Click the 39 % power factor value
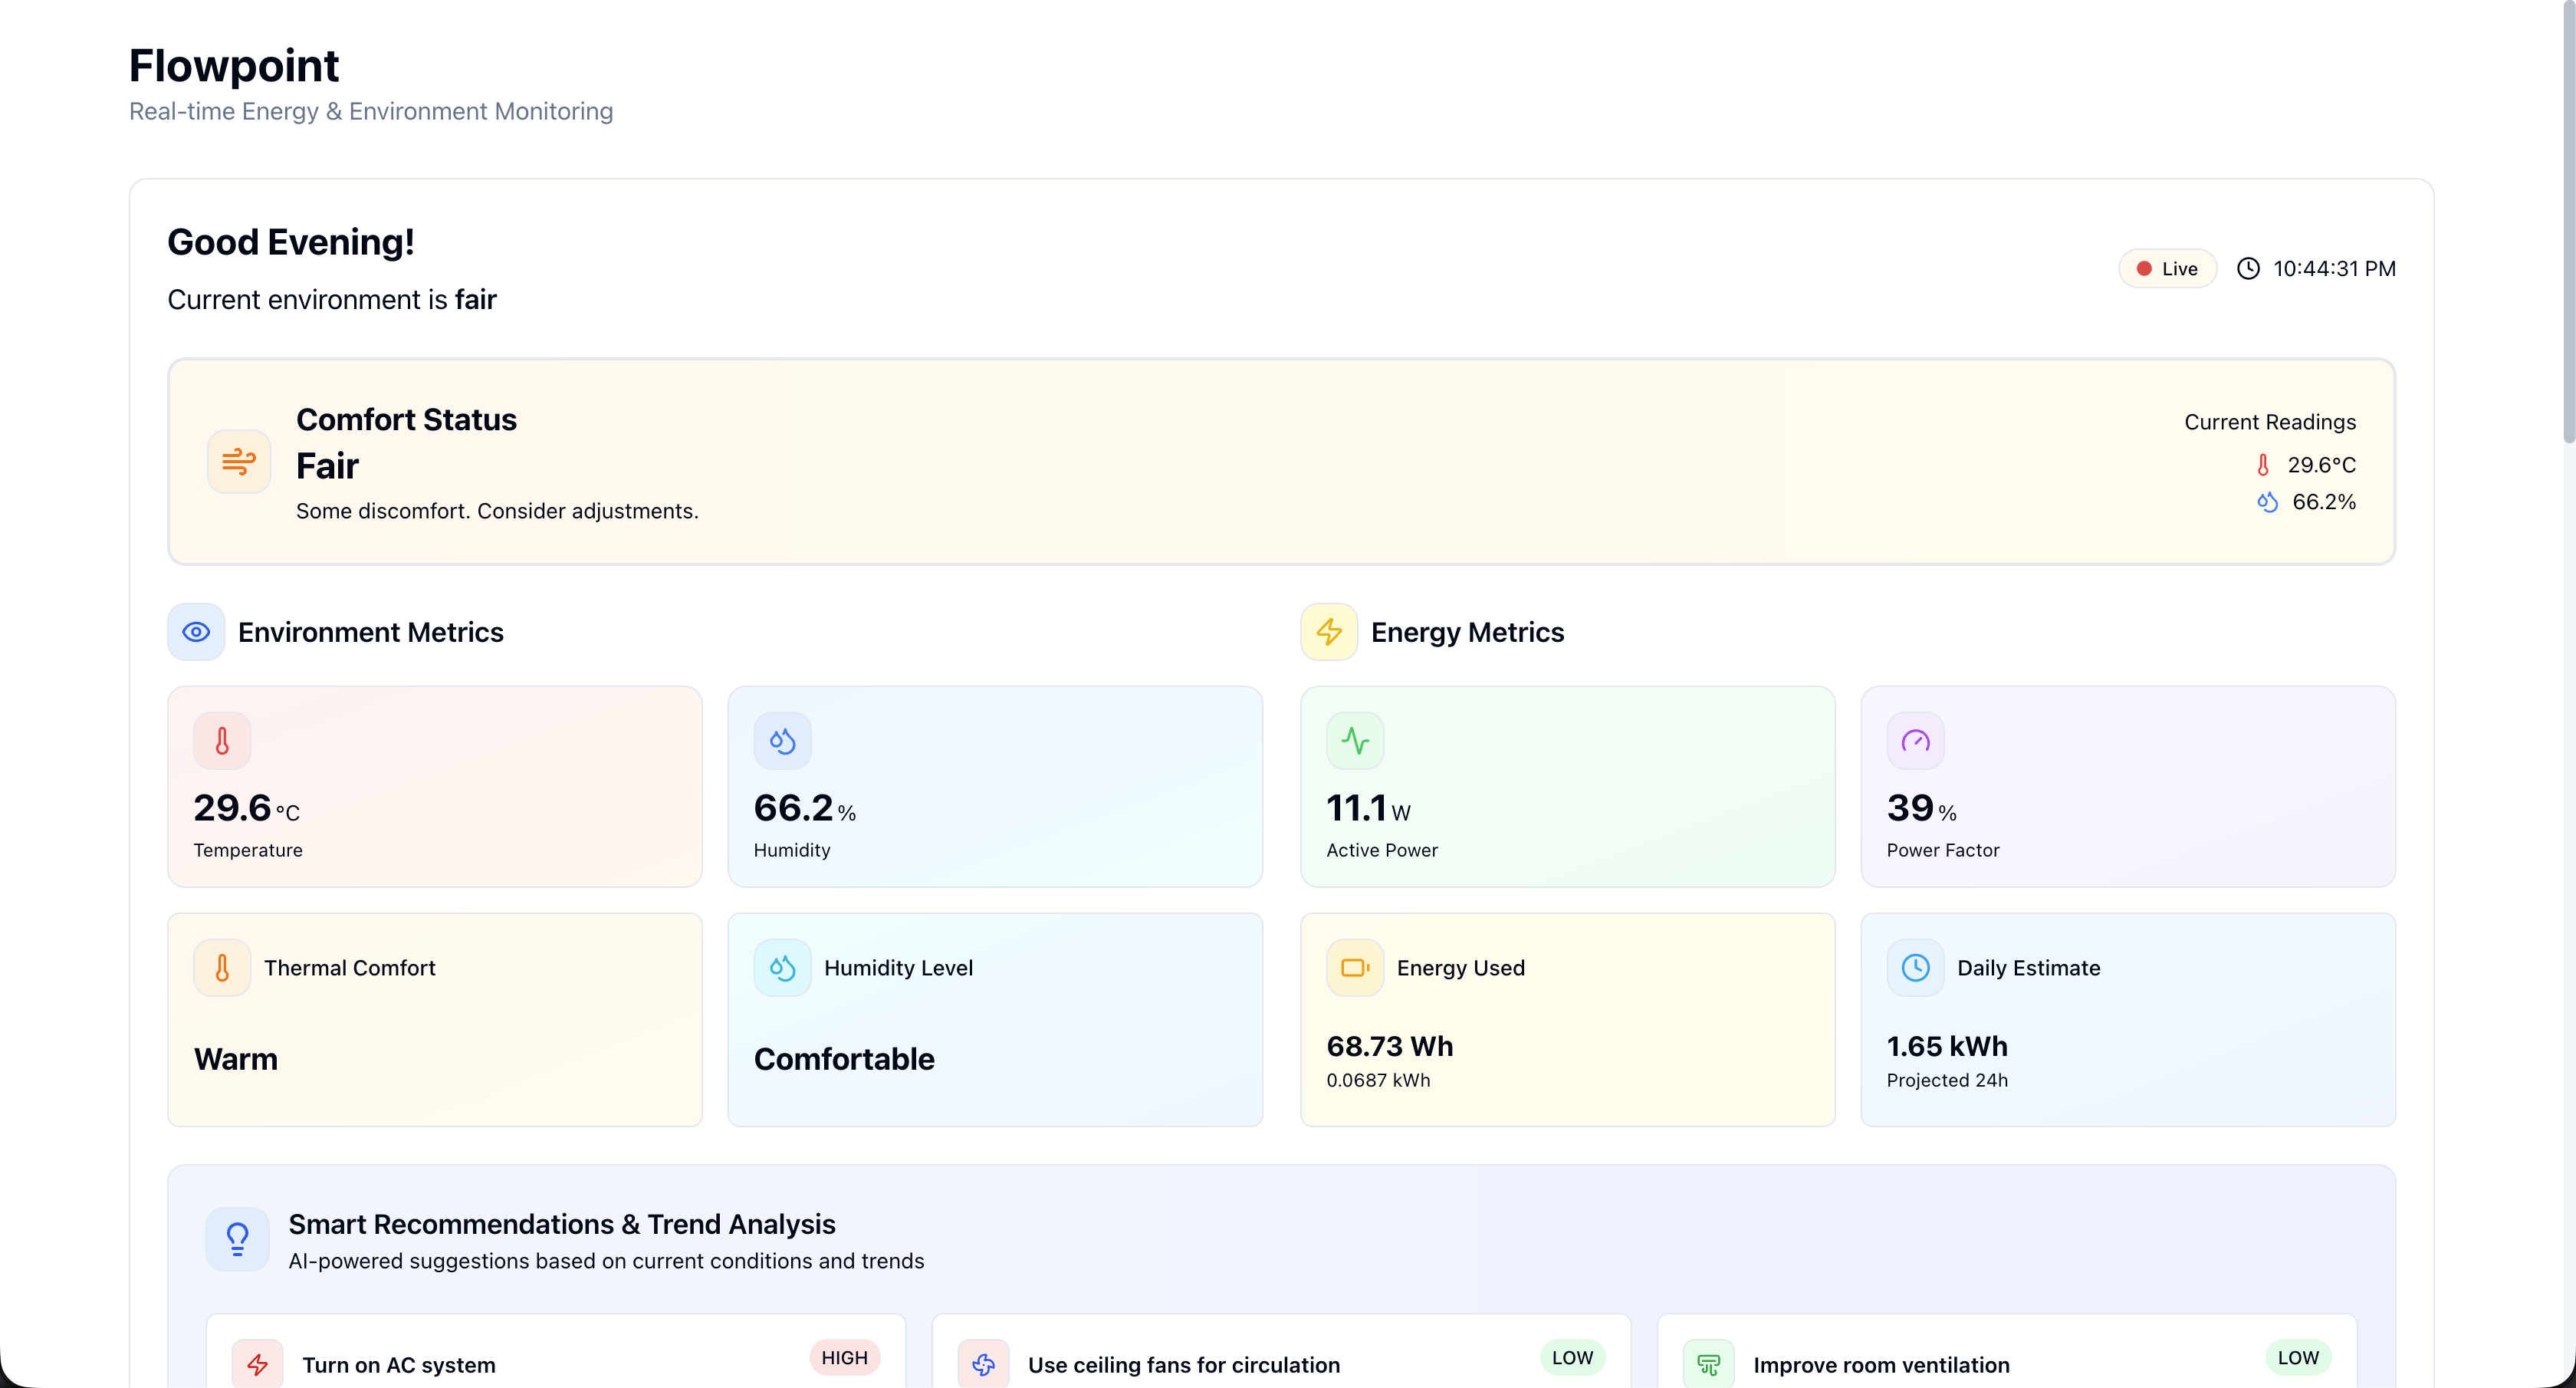 click(x=1921, y=808)
